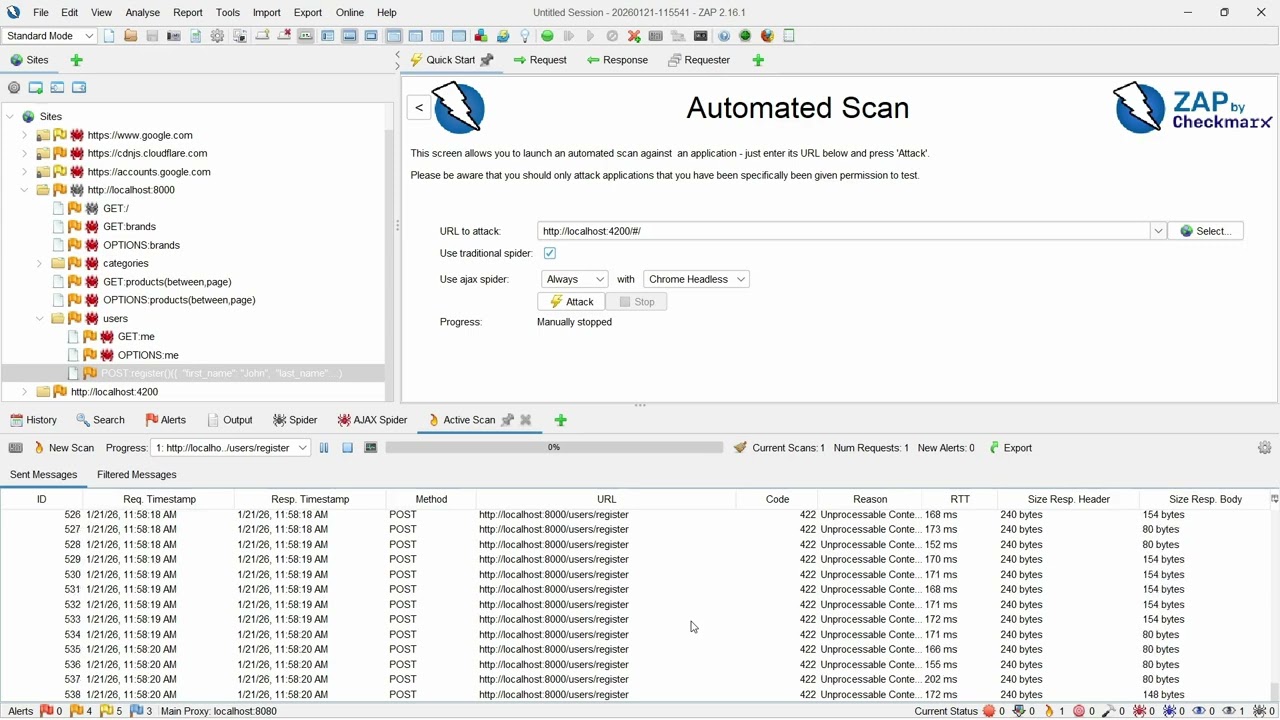Viewport: 1280px width, 720px height.
Task: Click the yellow alerts flag showing 5
Action: click(106, 711)
